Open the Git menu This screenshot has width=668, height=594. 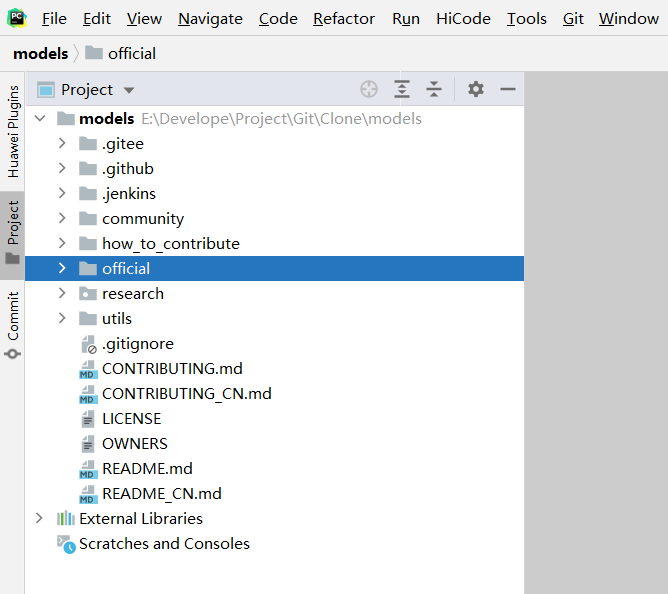[x=573, y=19]
